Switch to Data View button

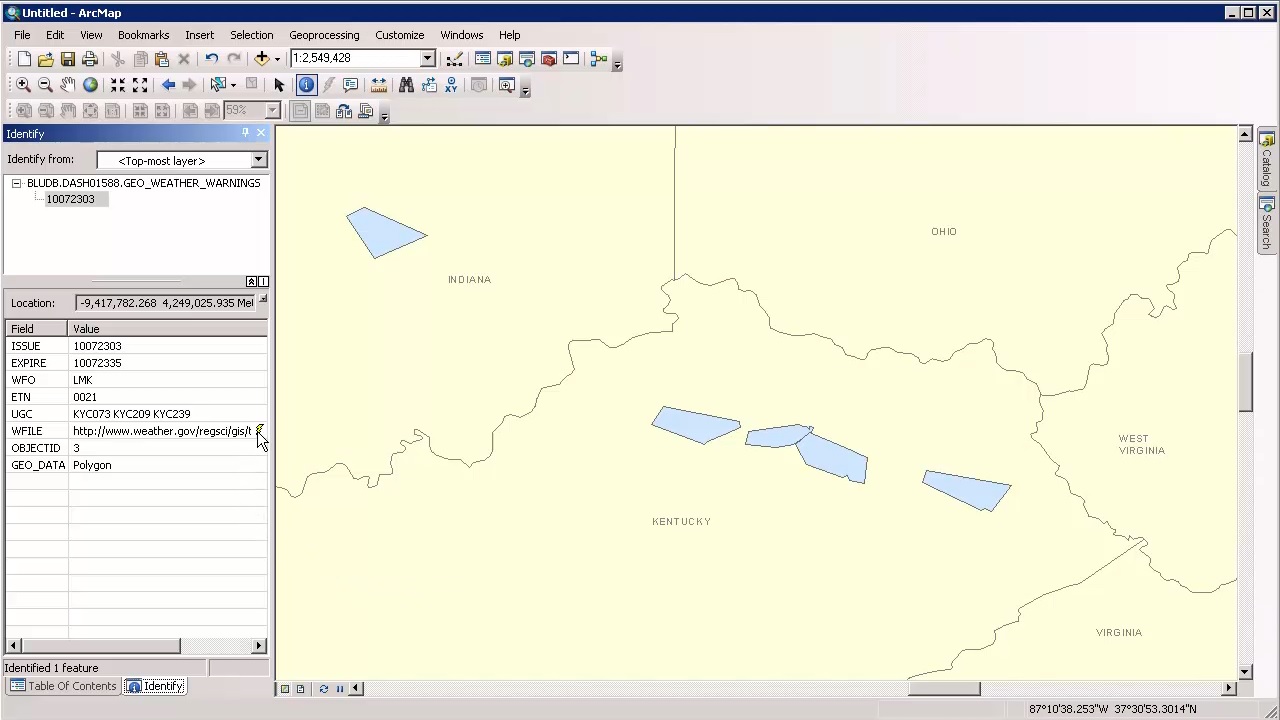[x=285, y=688]
